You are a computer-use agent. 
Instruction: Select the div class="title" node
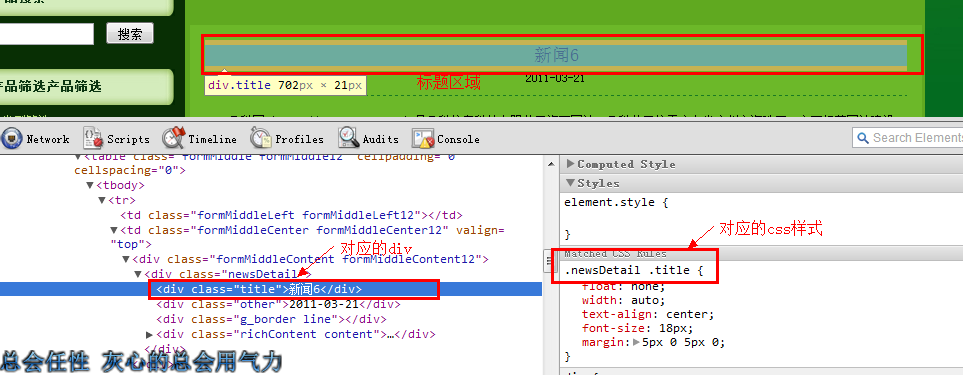[x=259, y=289]
